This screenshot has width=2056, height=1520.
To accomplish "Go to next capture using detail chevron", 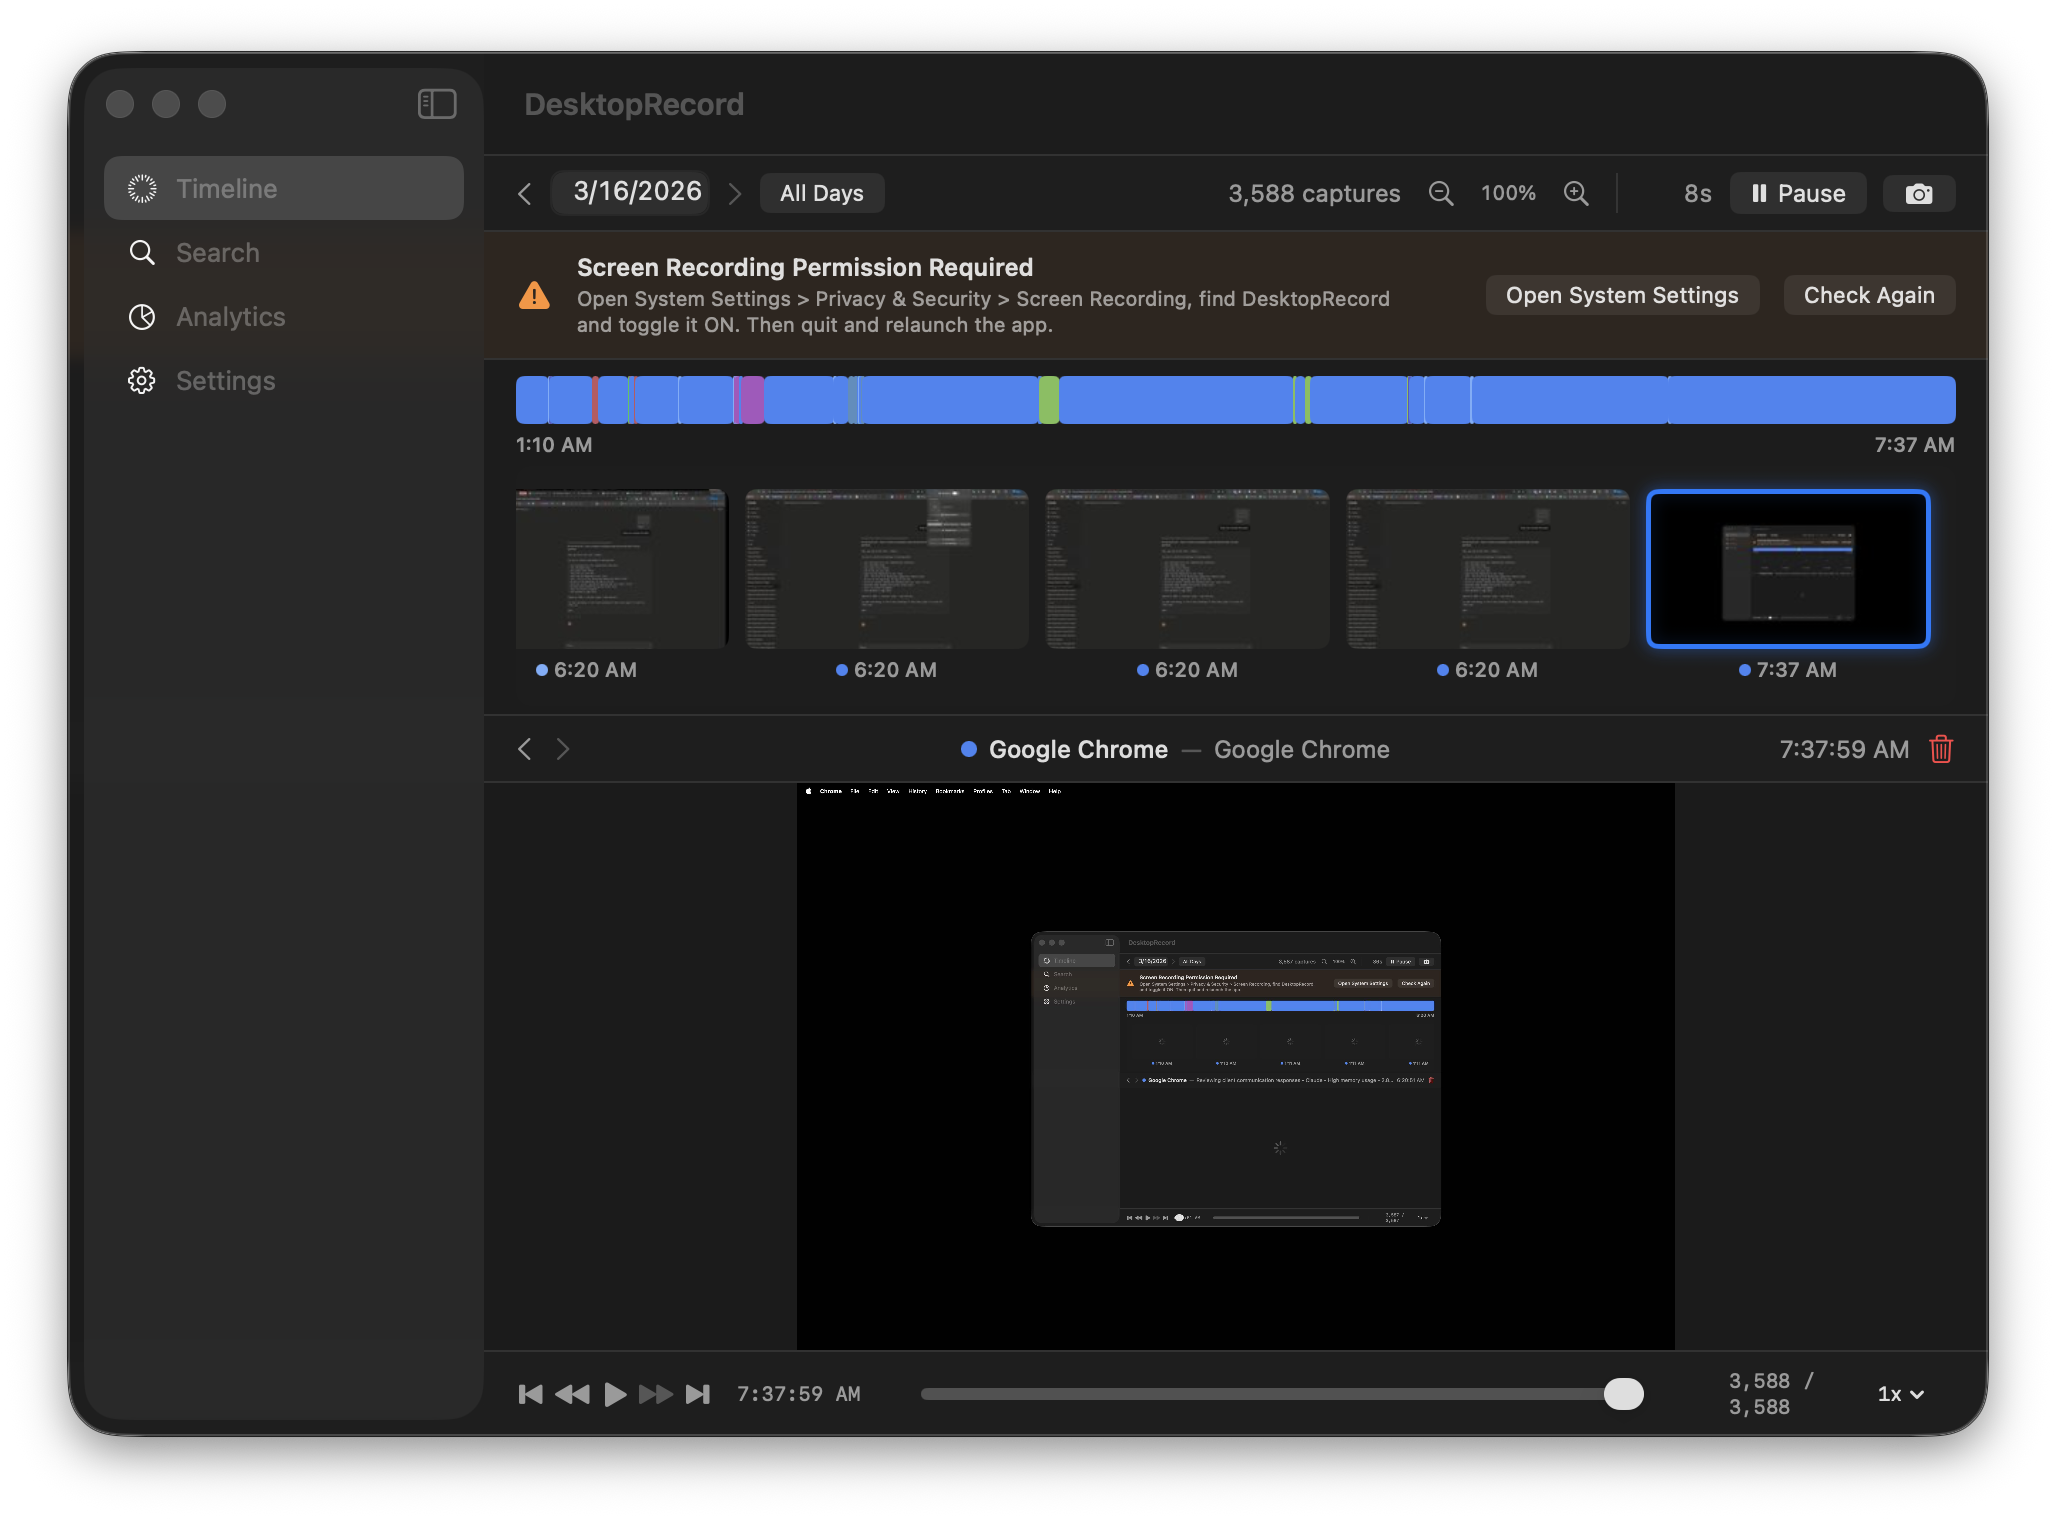I will tap(563, 749).
